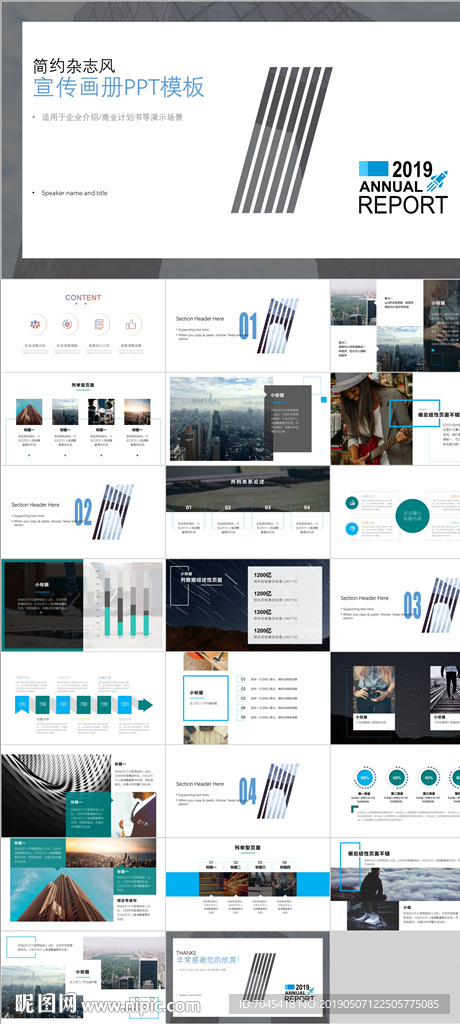Click the large 01 section number

pyautogui.click(x=248, y=325)
